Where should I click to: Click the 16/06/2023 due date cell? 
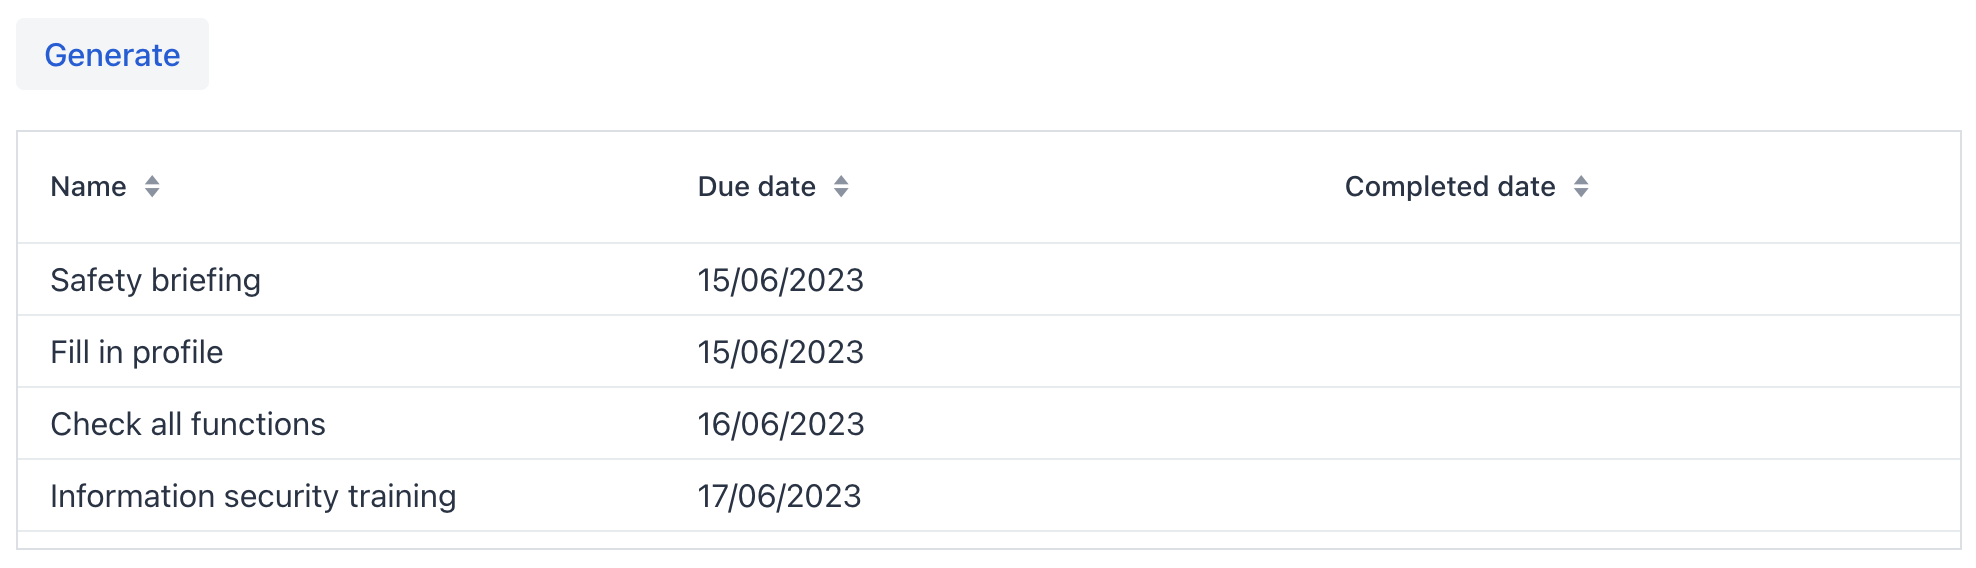tap(780, 424)
